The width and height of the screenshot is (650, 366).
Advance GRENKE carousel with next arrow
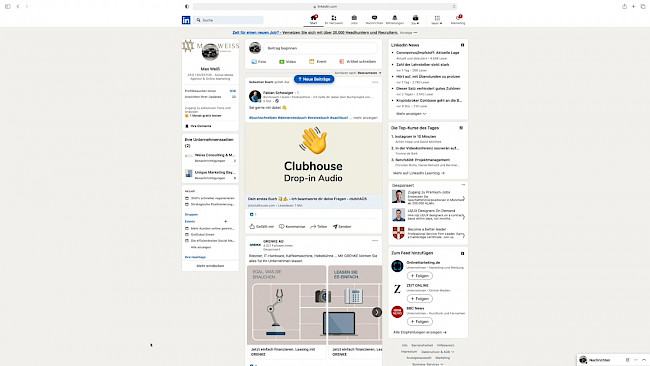pos(376,312)
